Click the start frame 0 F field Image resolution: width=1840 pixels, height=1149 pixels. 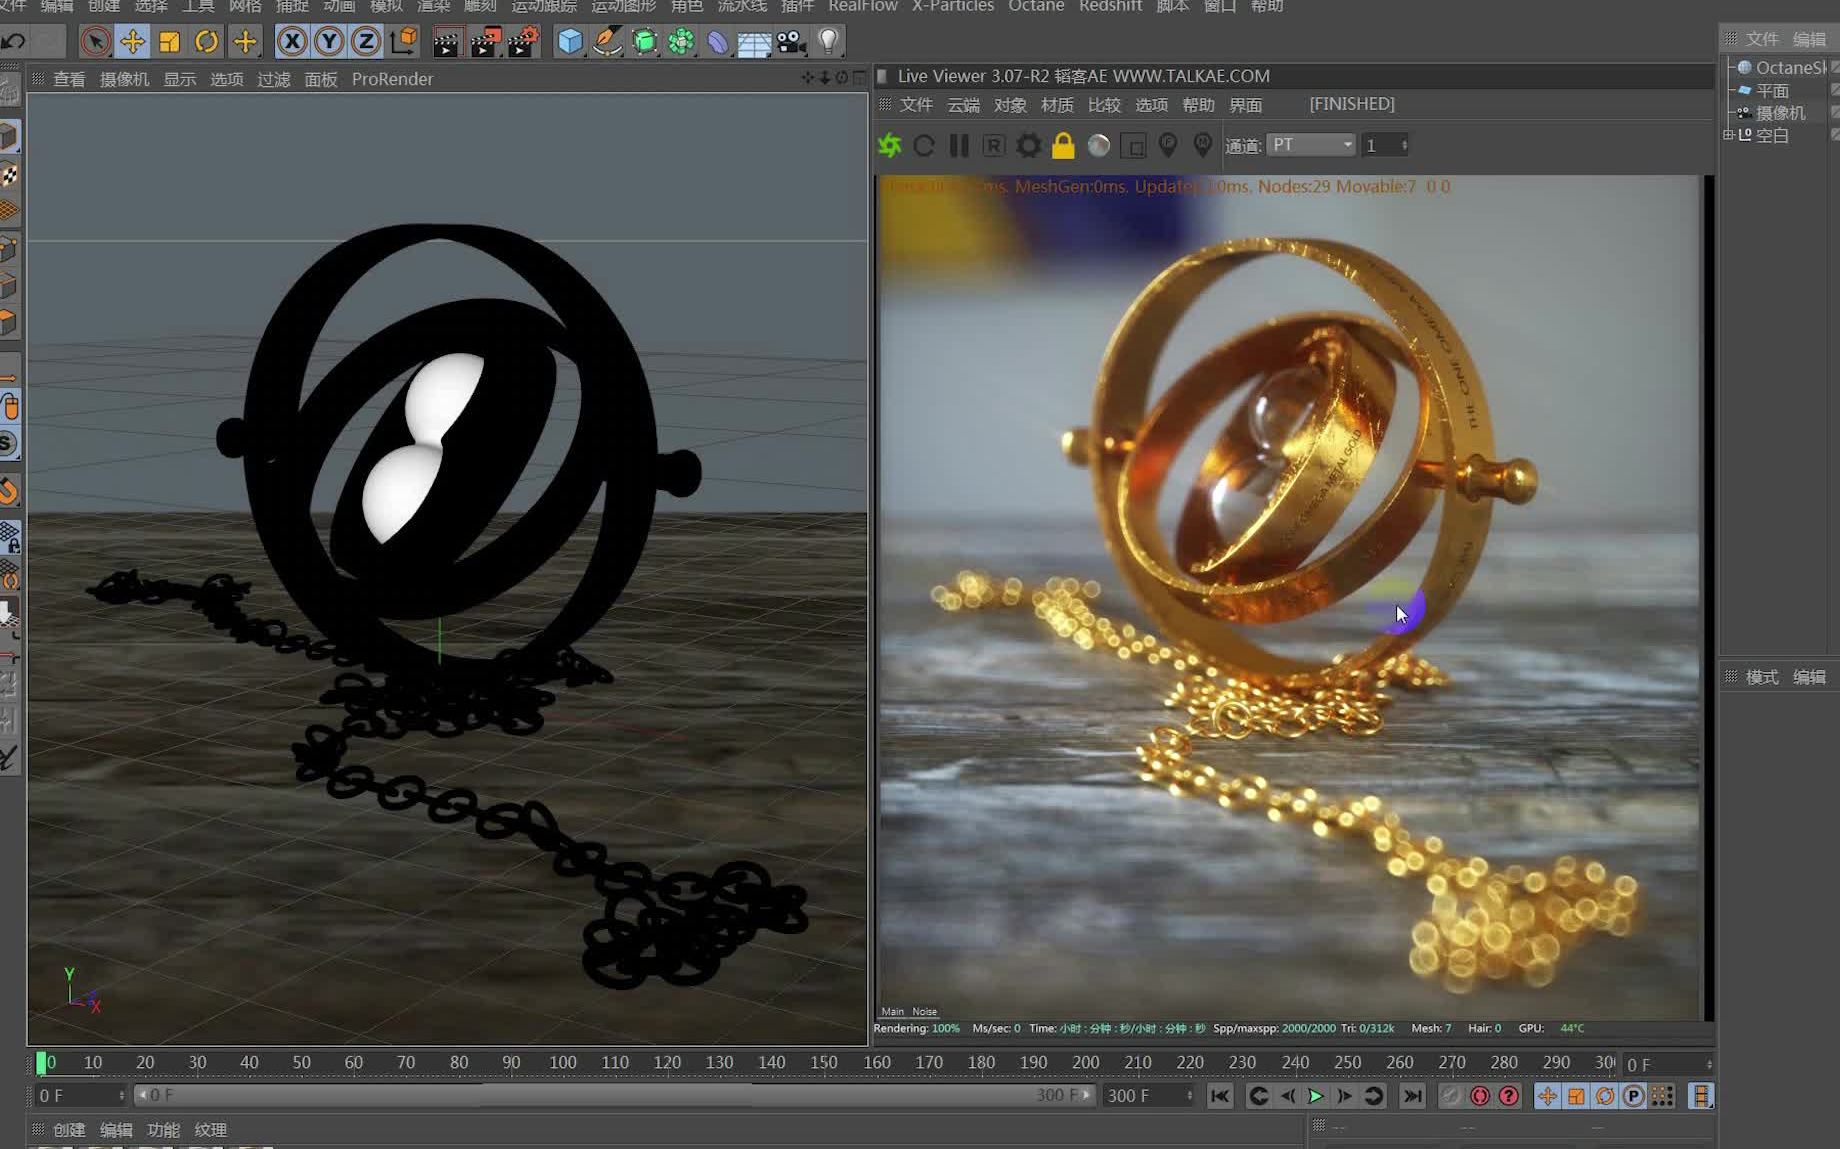click(79, 1096)
